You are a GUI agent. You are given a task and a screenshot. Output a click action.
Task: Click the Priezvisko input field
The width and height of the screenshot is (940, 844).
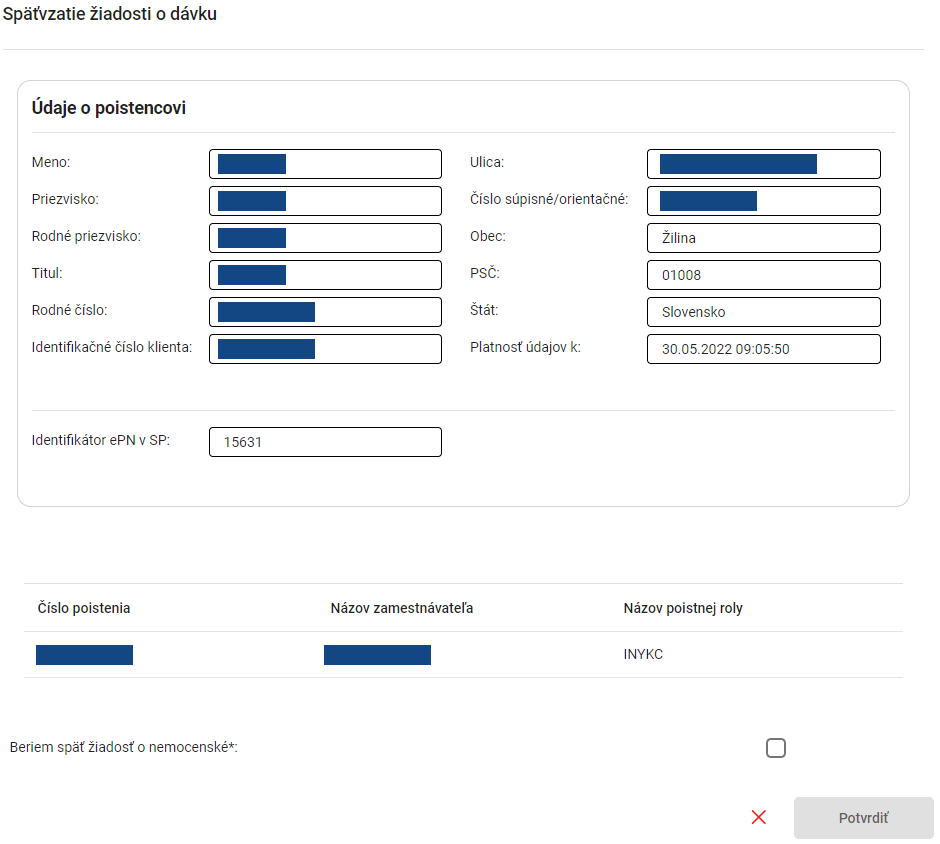click(x=326, y=201)
